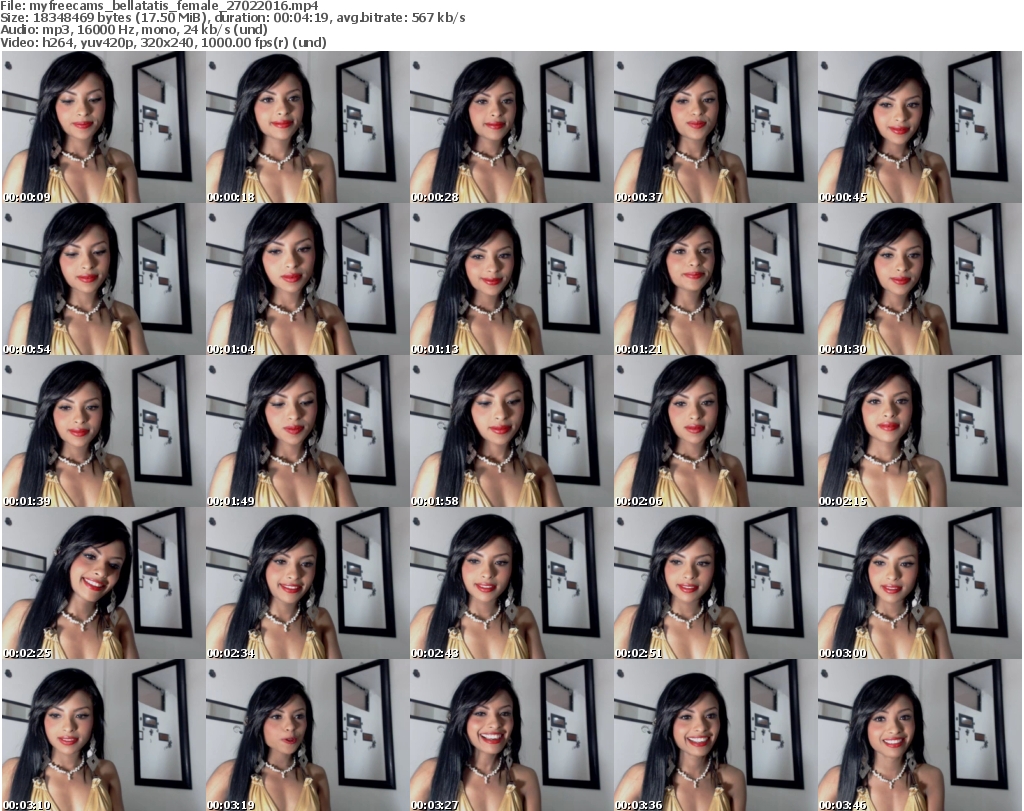Image resolution: width=1024 pixels, height=811 pixels.
Task: Click the thumbnail frame at 00:00:18
Action: tap(308, 127)
